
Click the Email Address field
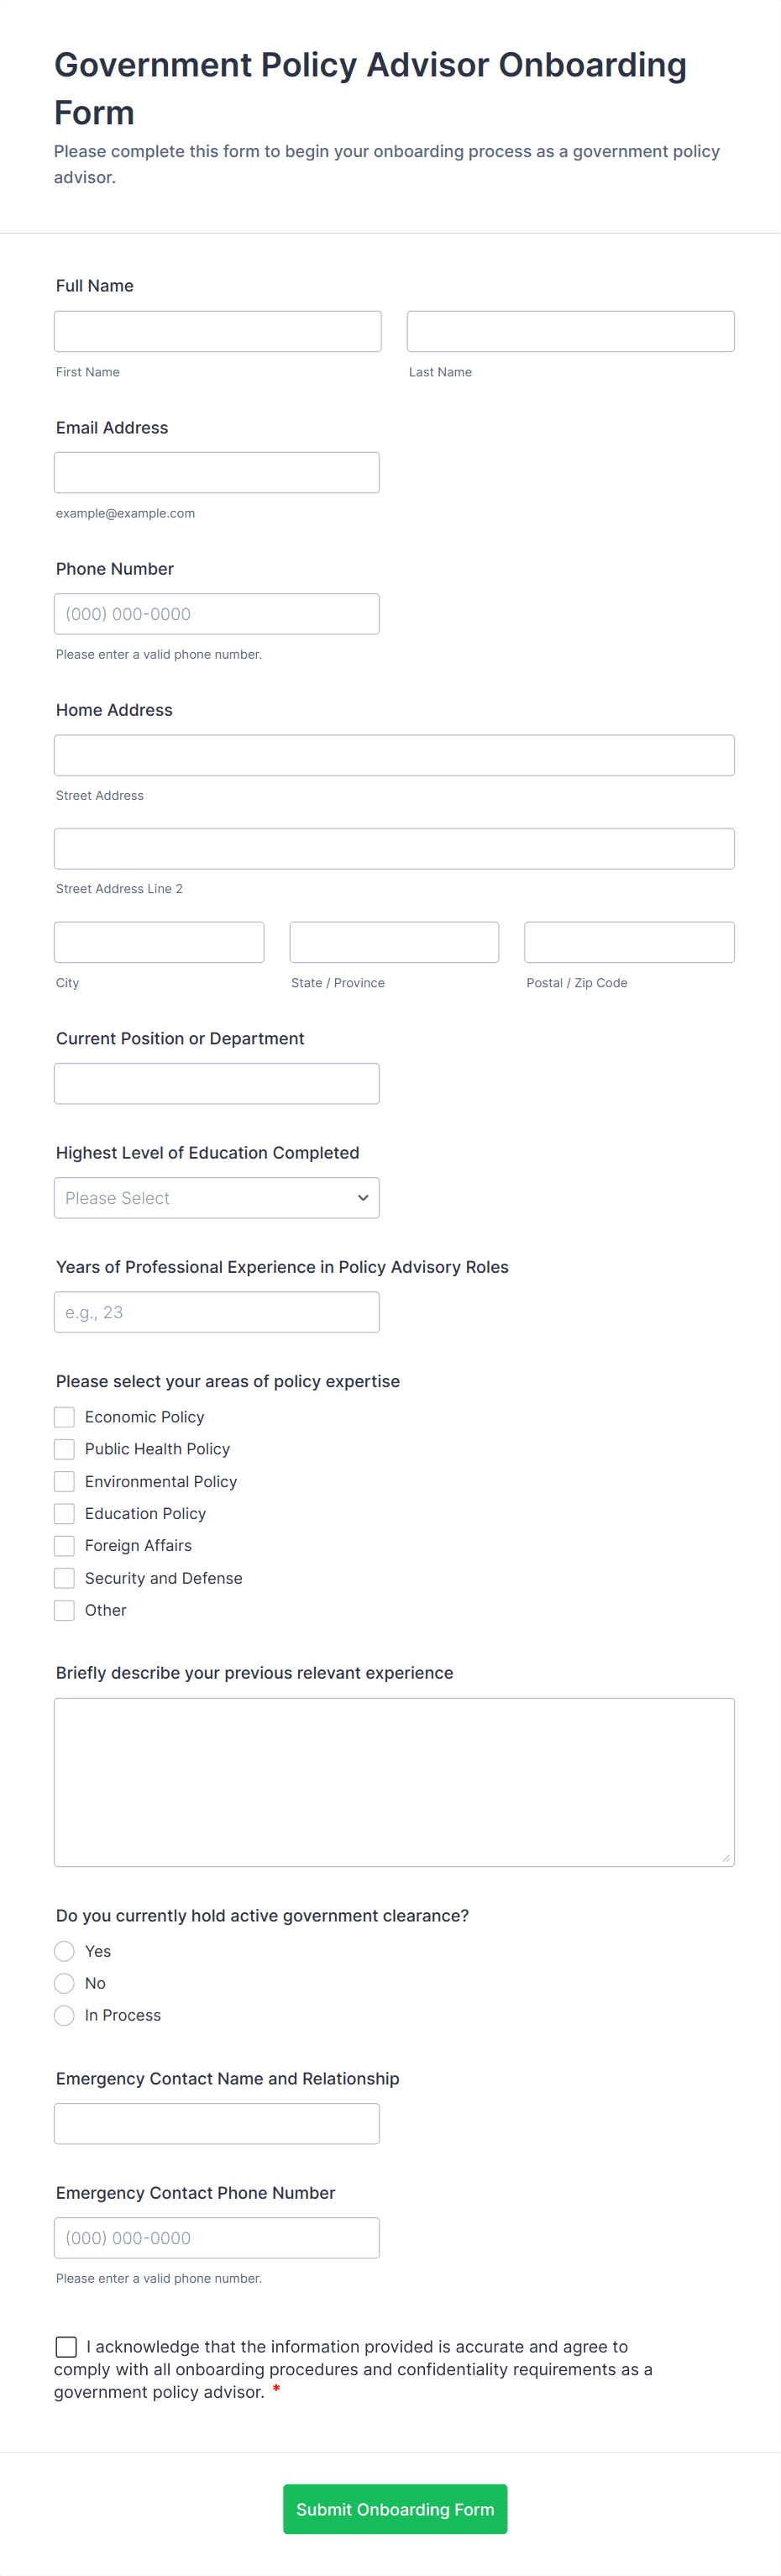click(x=216, y=472)
